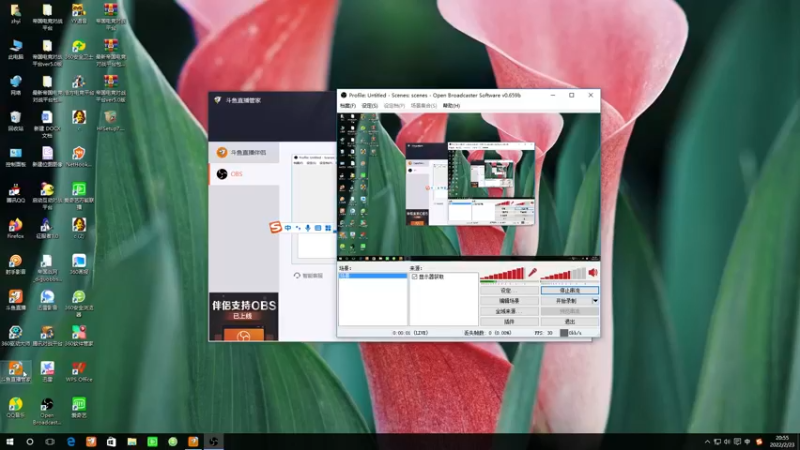This screenshot has height=450, width=800.
Task: Click the voice input microphone on the Sogou bar
Action: pyautogui.click(x=308, y=228)
